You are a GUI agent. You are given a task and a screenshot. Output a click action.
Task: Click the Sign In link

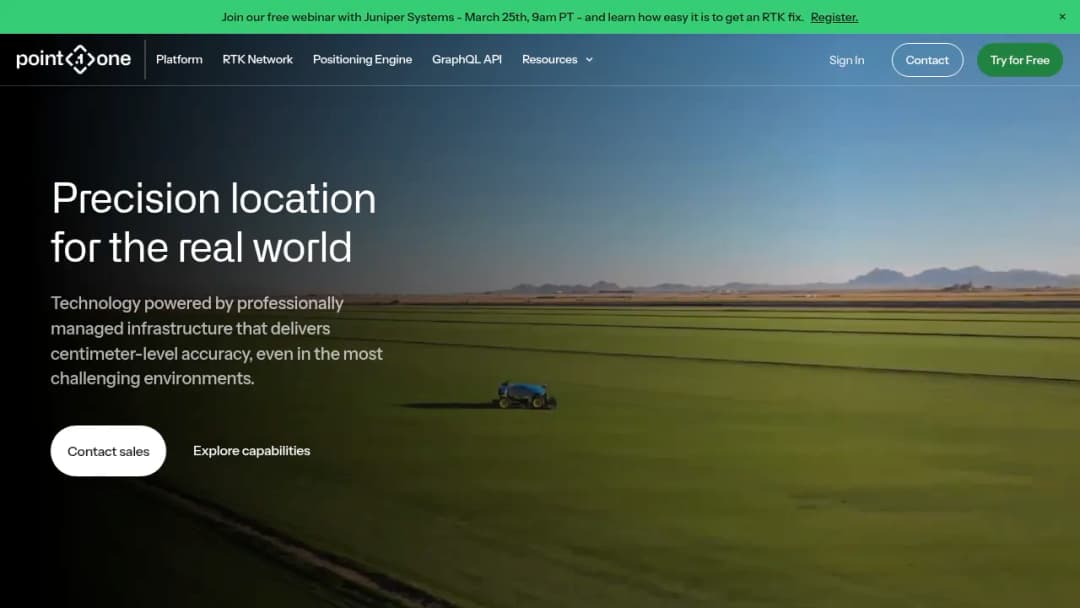[x=847, y=60]
